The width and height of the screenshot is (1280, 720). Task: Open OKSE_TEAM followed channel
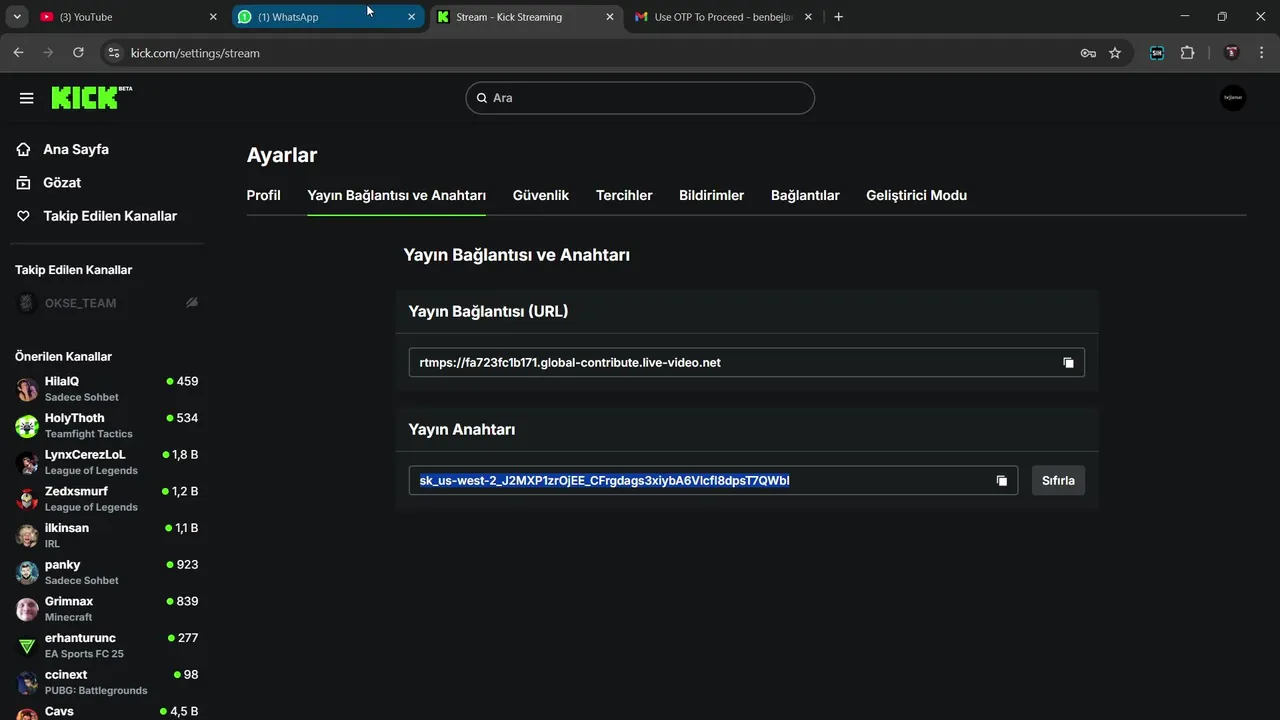point(80,303)
